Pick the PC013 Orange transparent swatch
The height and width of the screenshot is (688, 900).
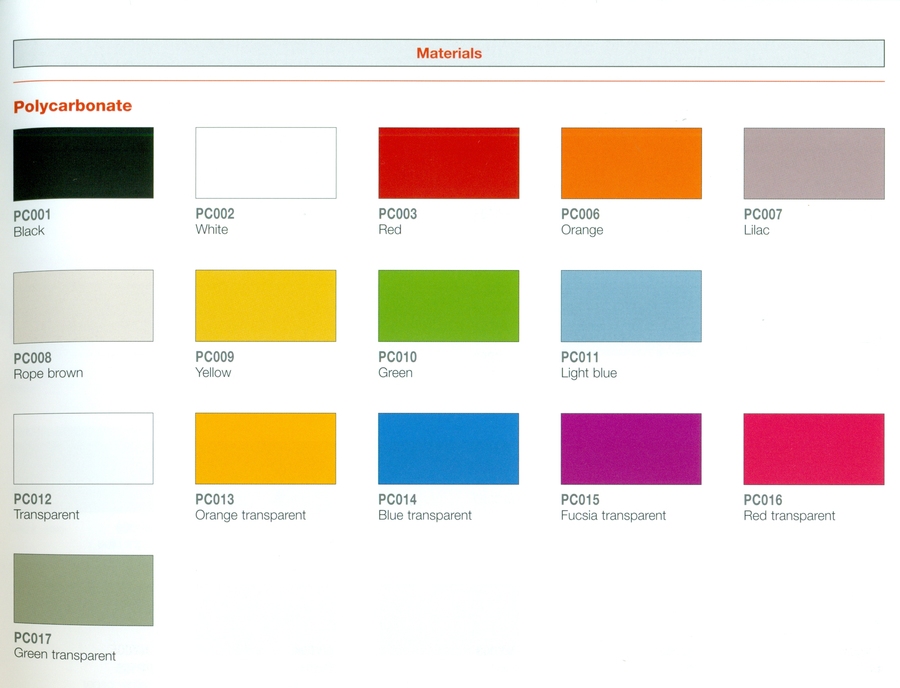click(266, 448)
